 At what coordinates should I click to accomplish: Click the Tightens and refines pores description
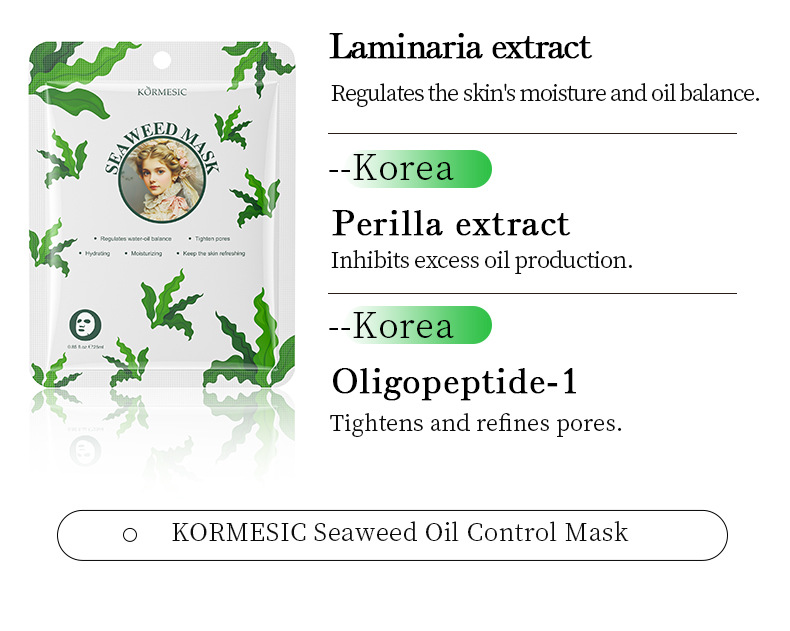(476, 423)
